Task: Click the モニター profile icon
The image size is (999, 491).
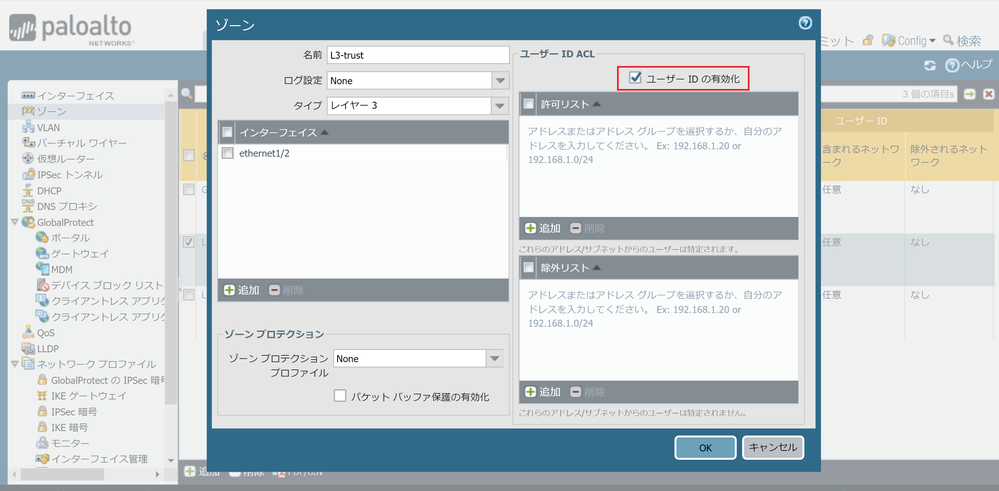Action: click(42, 443)
